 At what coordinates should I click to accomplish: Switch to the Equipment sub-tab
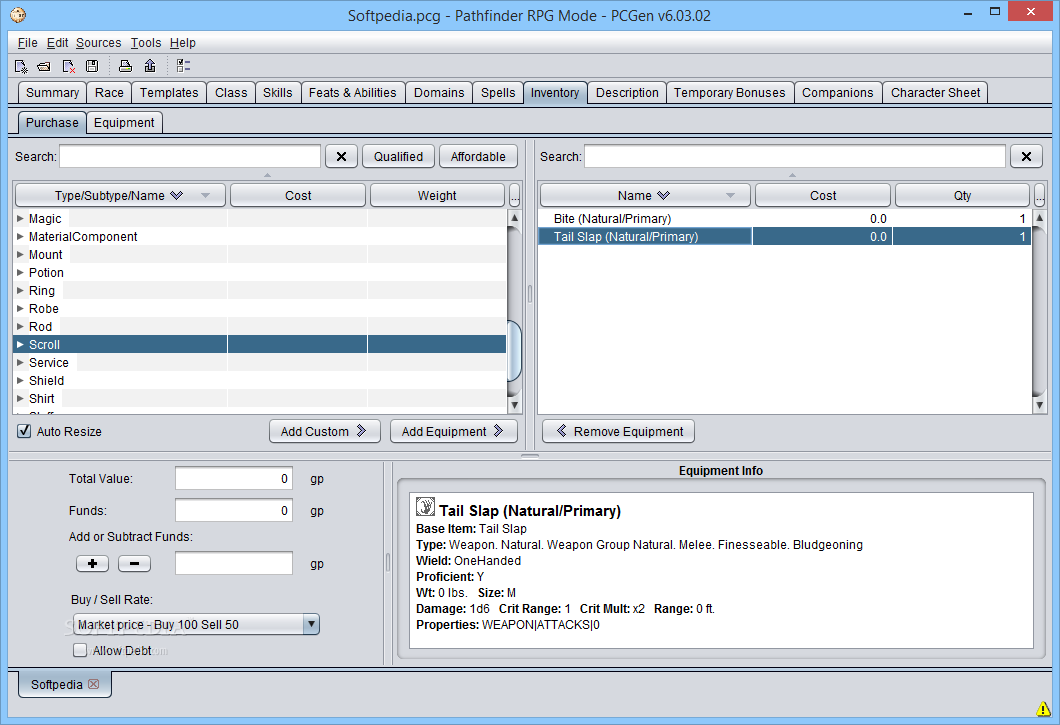click(124, 122)
